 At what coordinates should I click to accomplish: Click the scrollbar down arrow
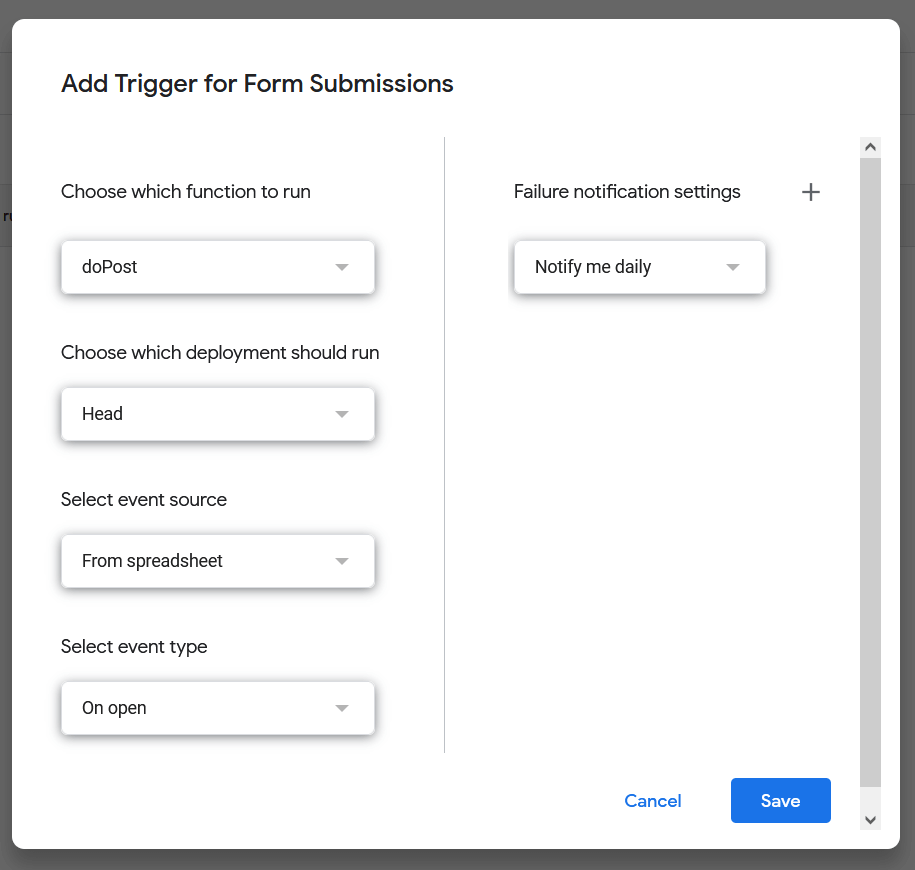coord(870,818)
